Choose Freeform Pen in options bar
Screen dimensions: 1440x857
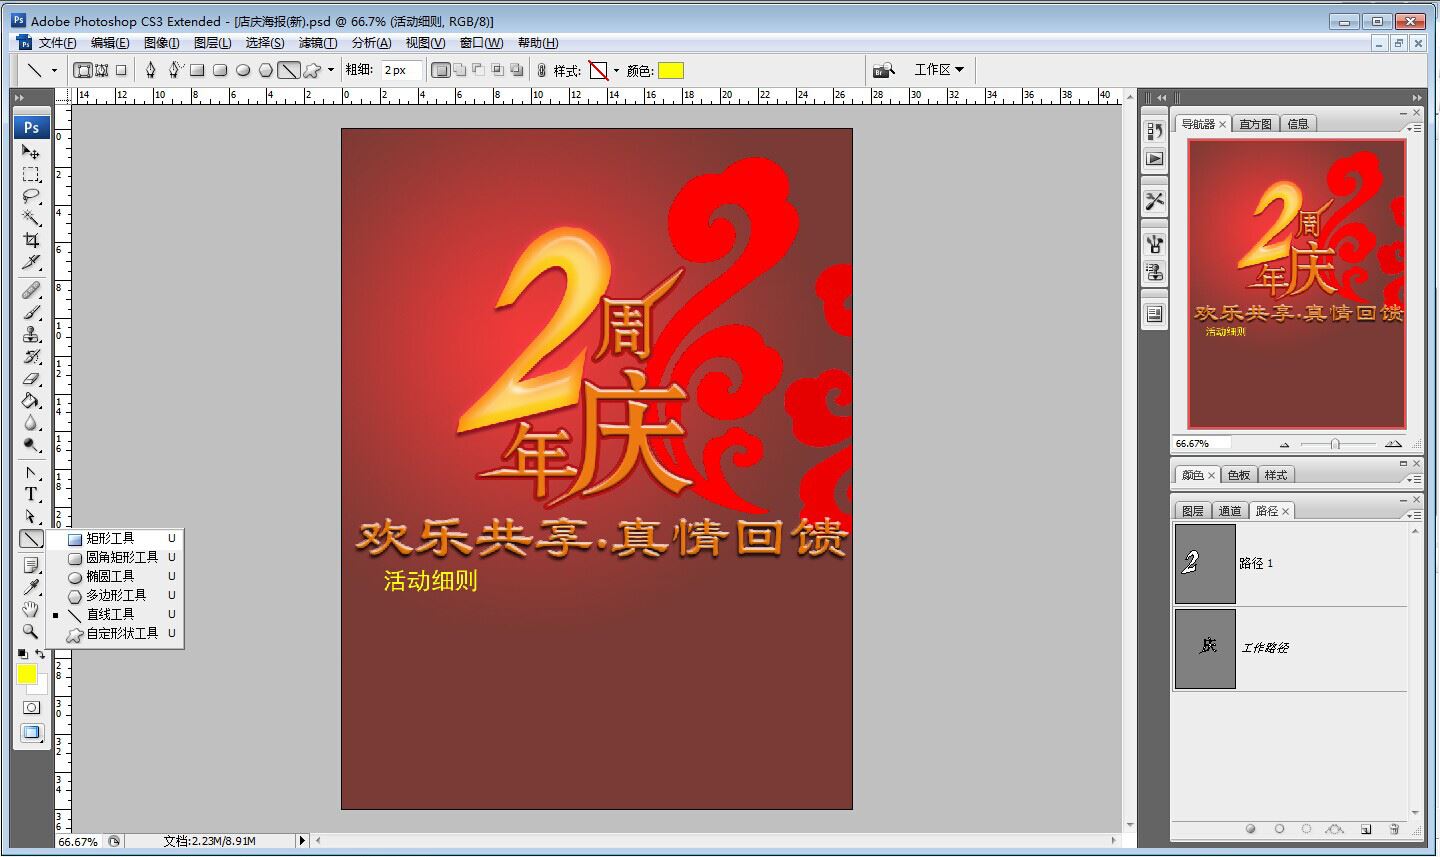(x=174, y=70)
